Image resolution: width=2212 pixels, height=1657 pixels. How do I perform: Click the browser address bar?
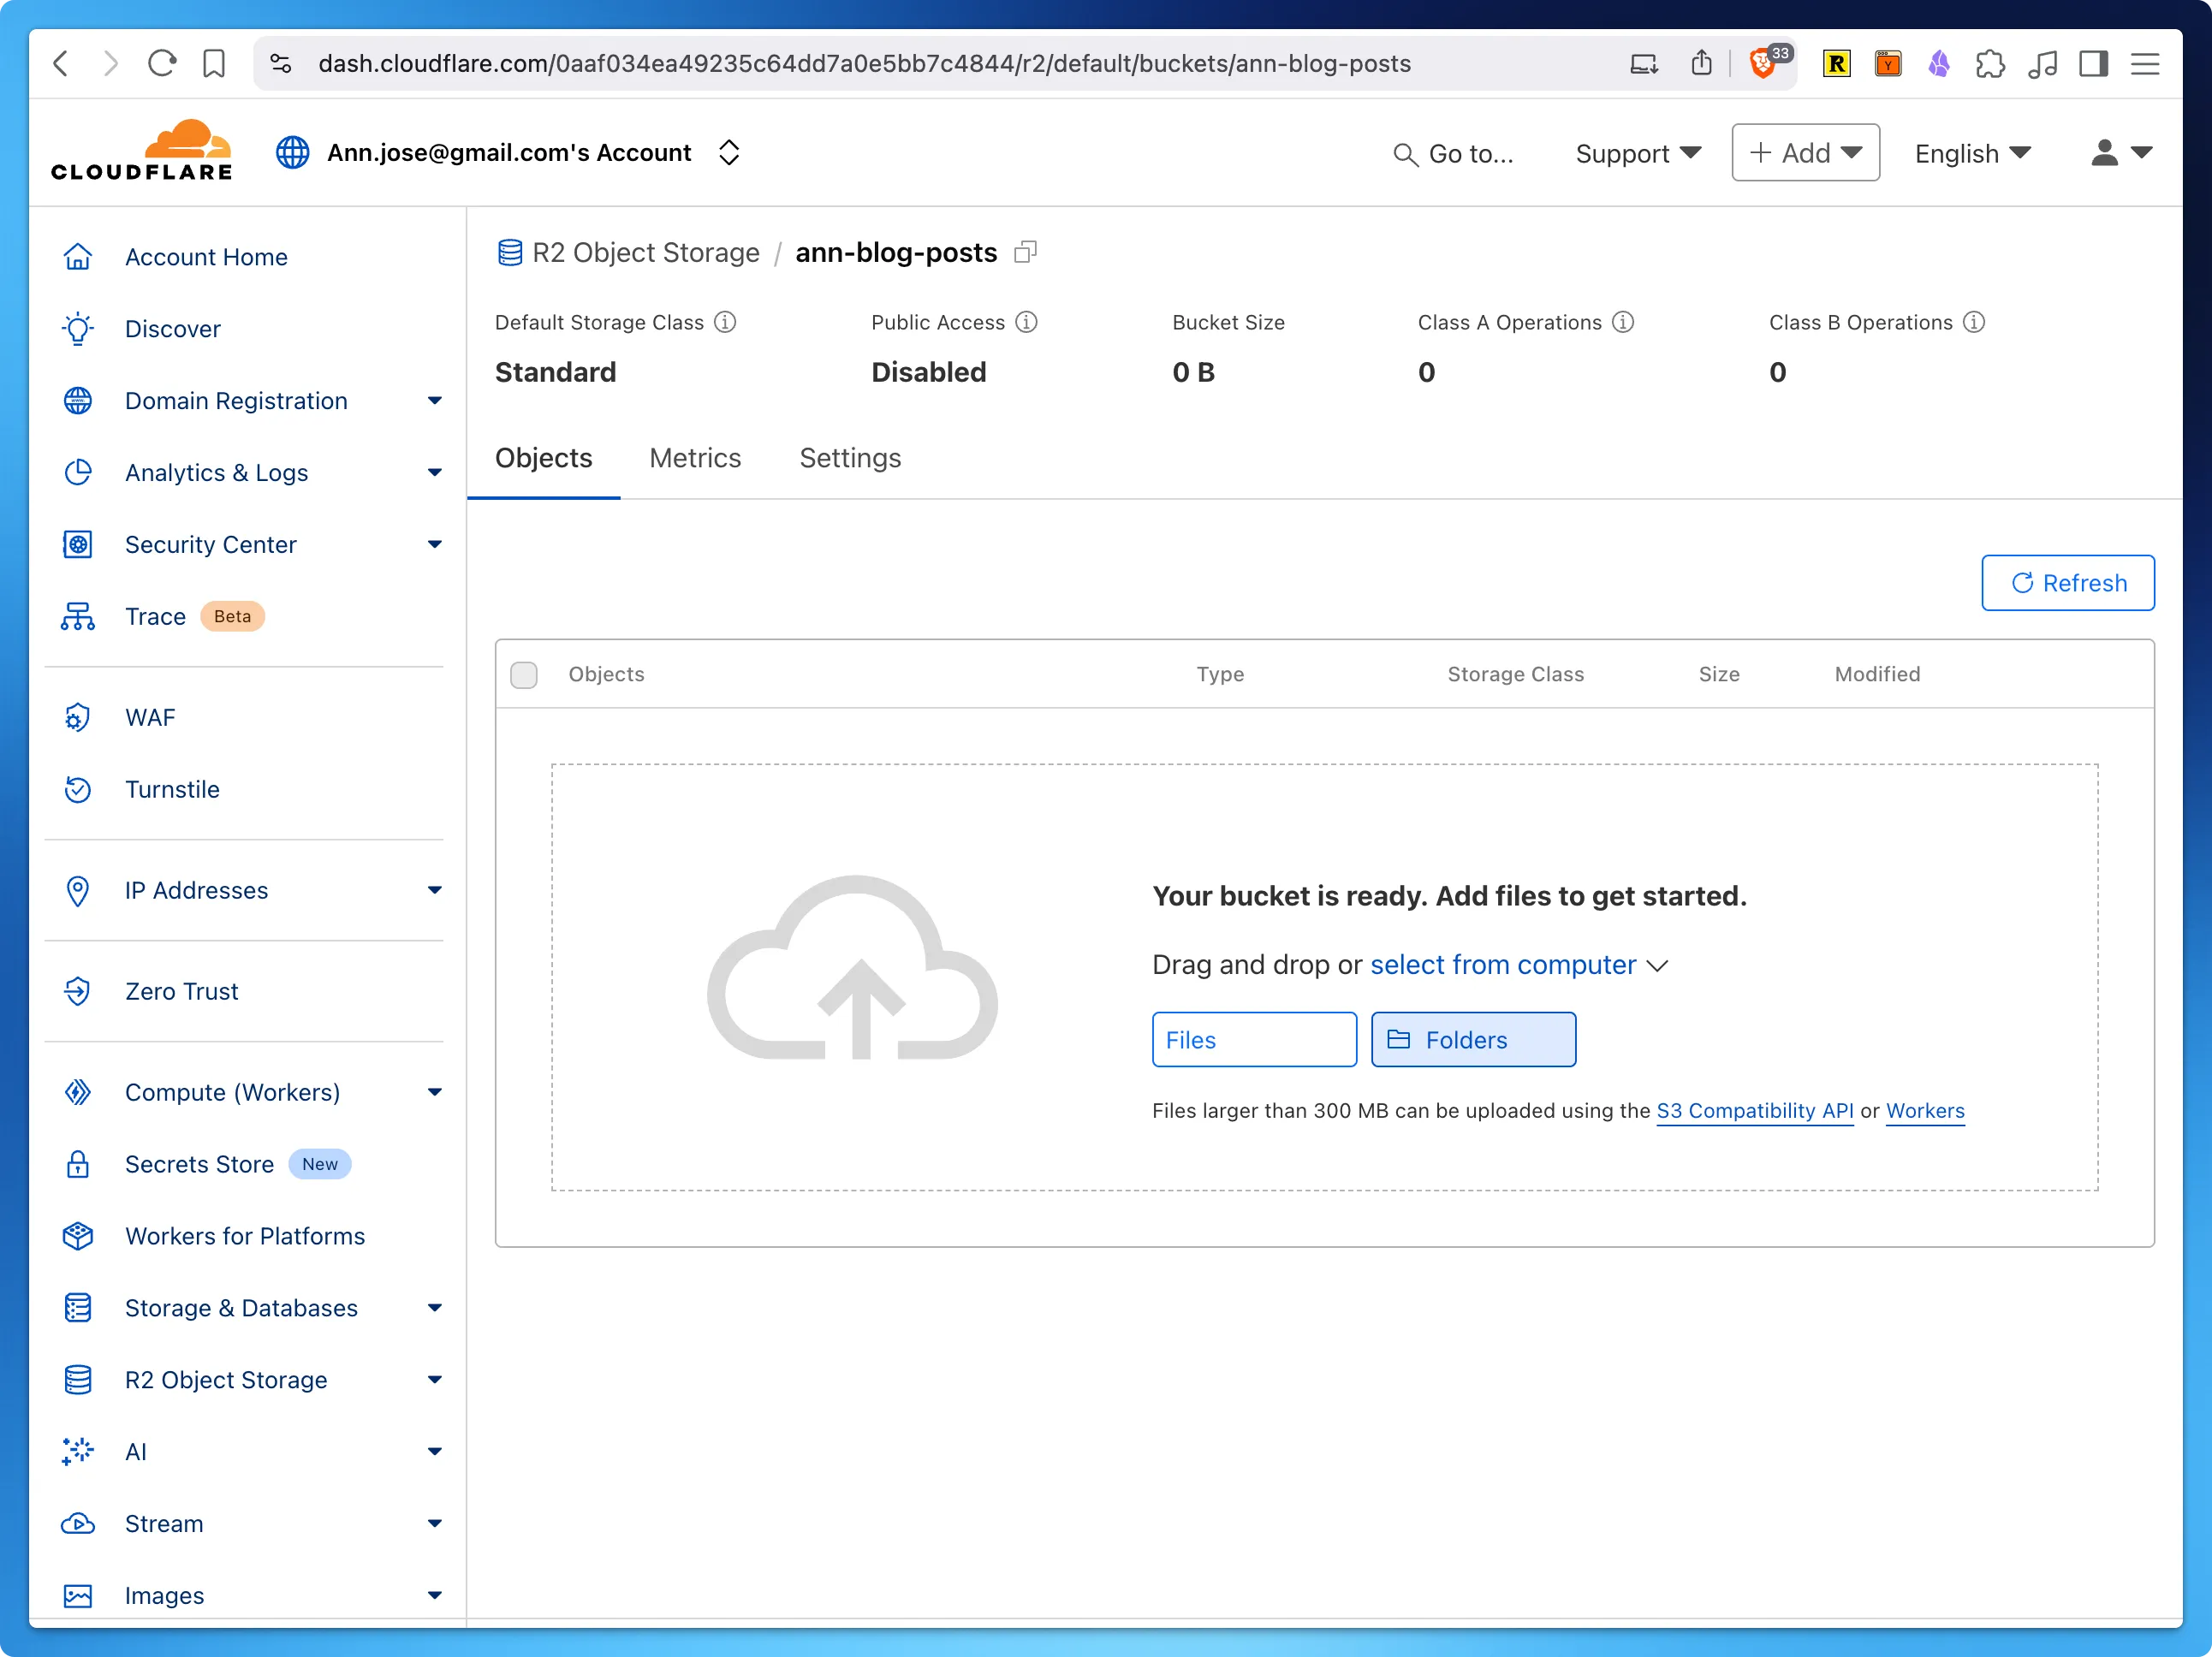(864, 64)
